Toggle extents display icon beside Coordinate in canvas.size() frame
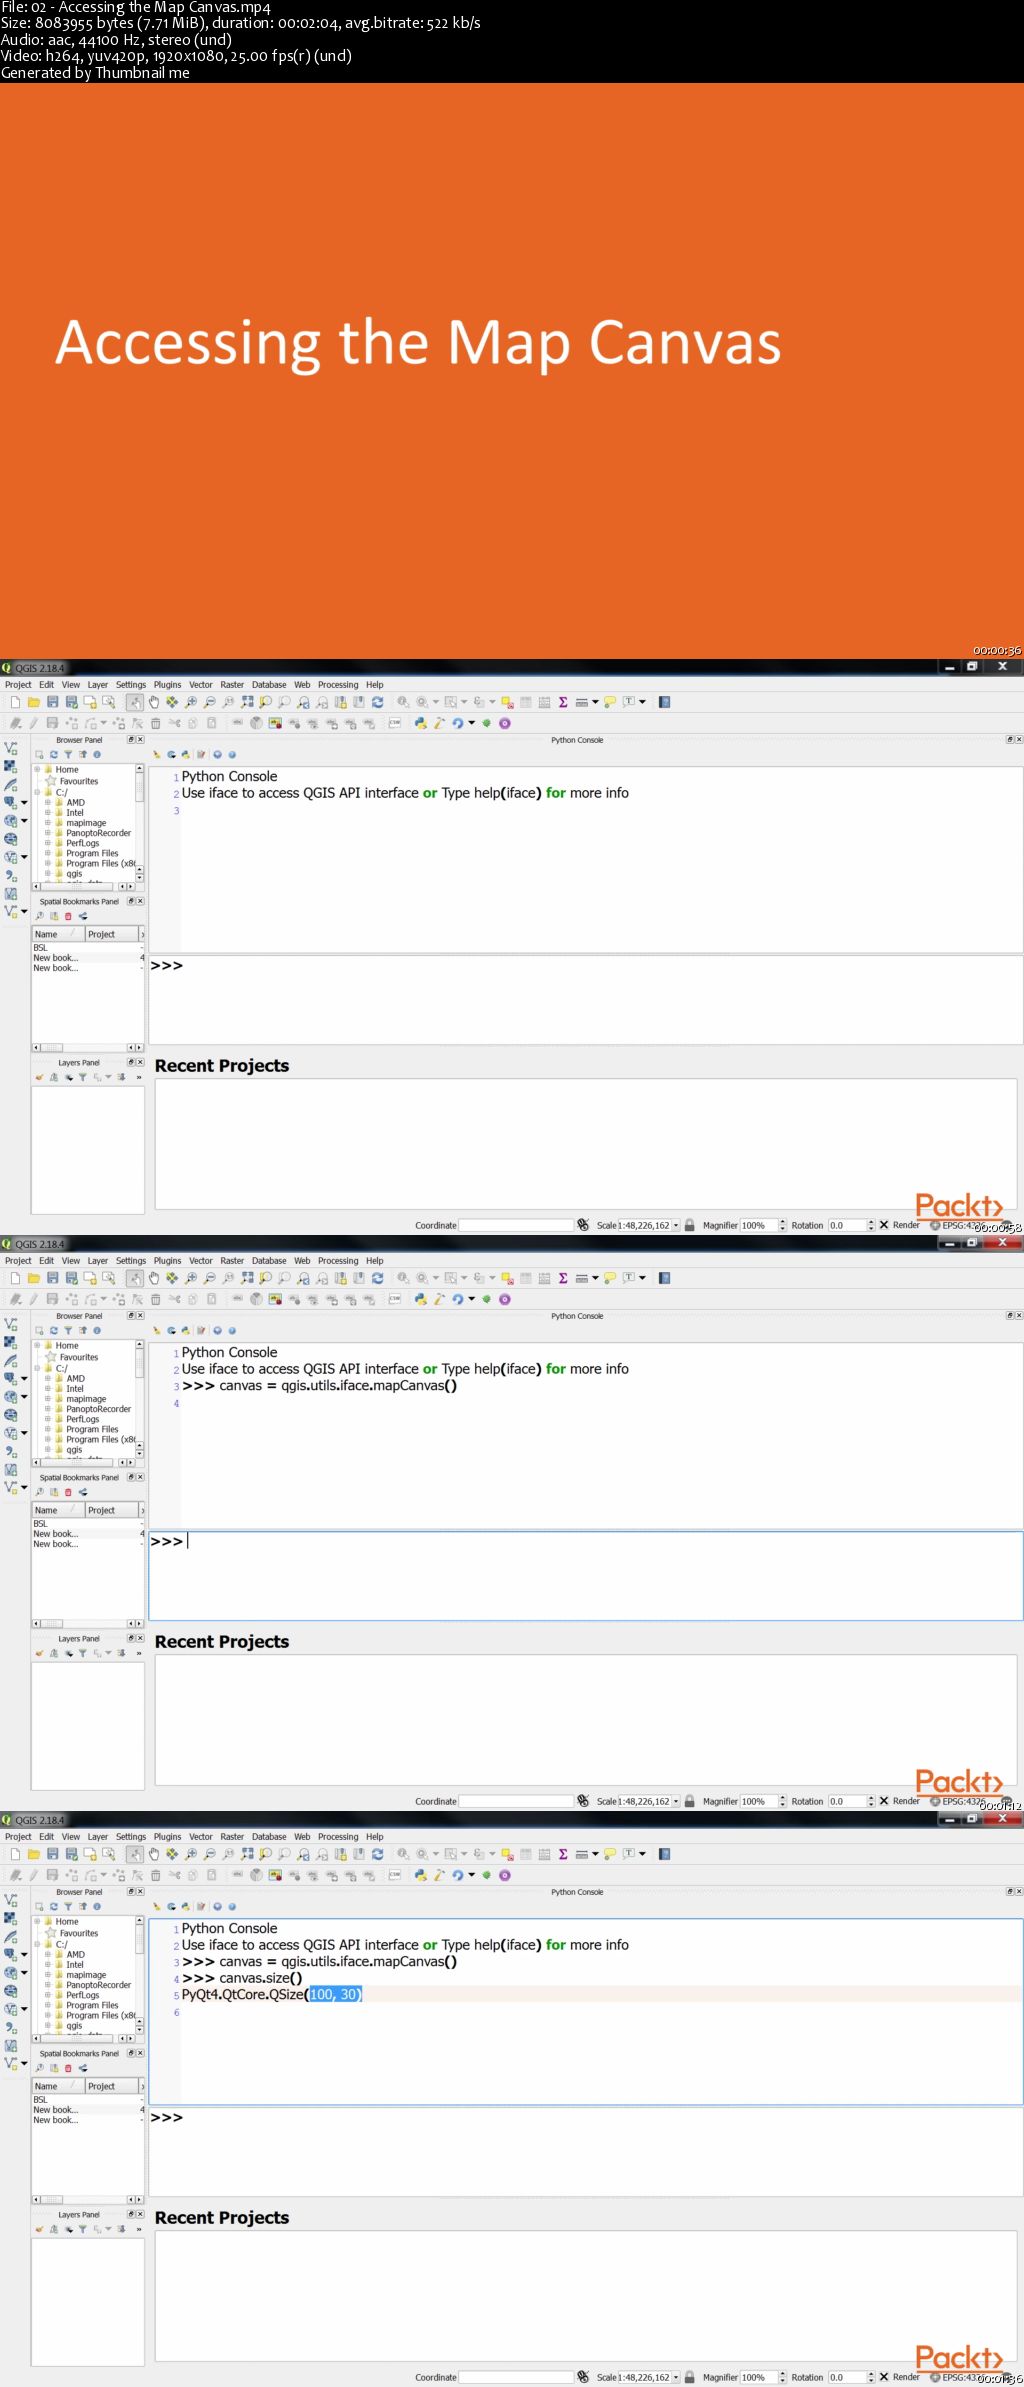Screen dimensions: 1024x2387 [x=583, y=2377]
